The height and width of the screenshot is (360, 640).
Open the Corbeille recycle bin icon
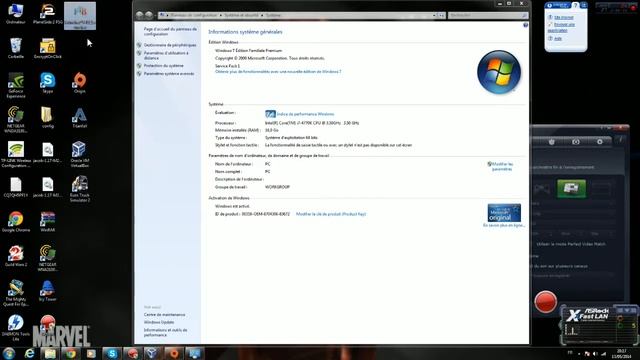(x=16, y=48)
